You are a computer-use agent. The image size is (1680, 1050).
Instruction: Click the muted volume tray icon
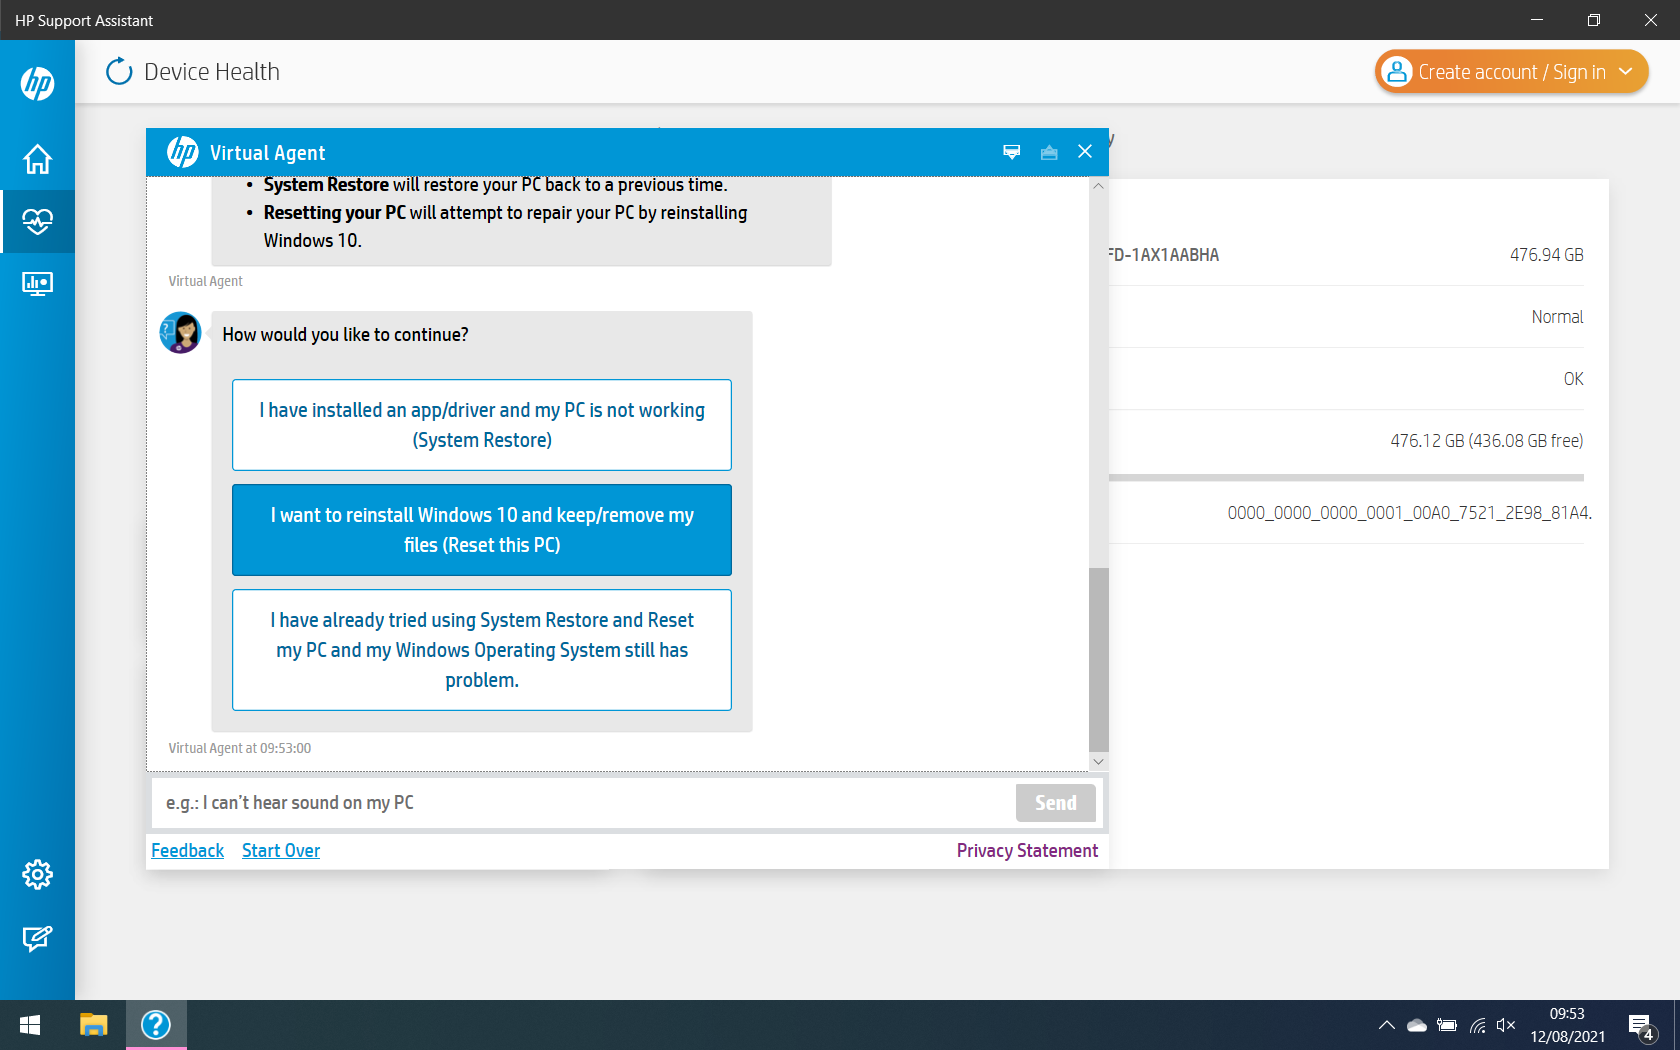pyautogui.click(x=1506, y=1025)
